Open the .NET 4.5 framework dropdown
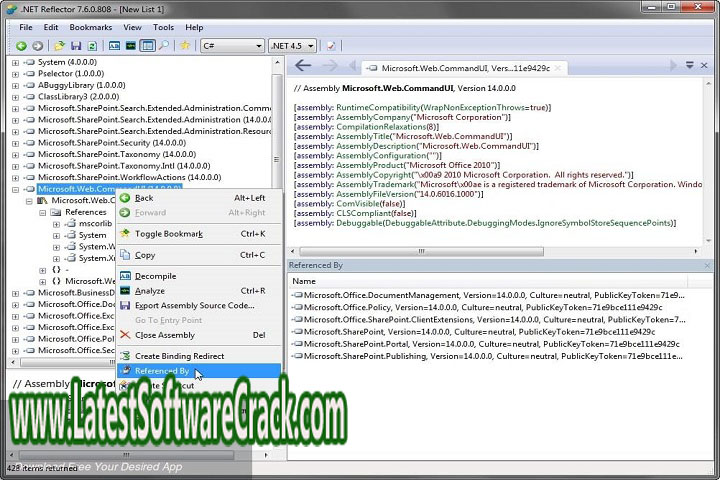Screen dimensions: 720x480 pos(292,46)
